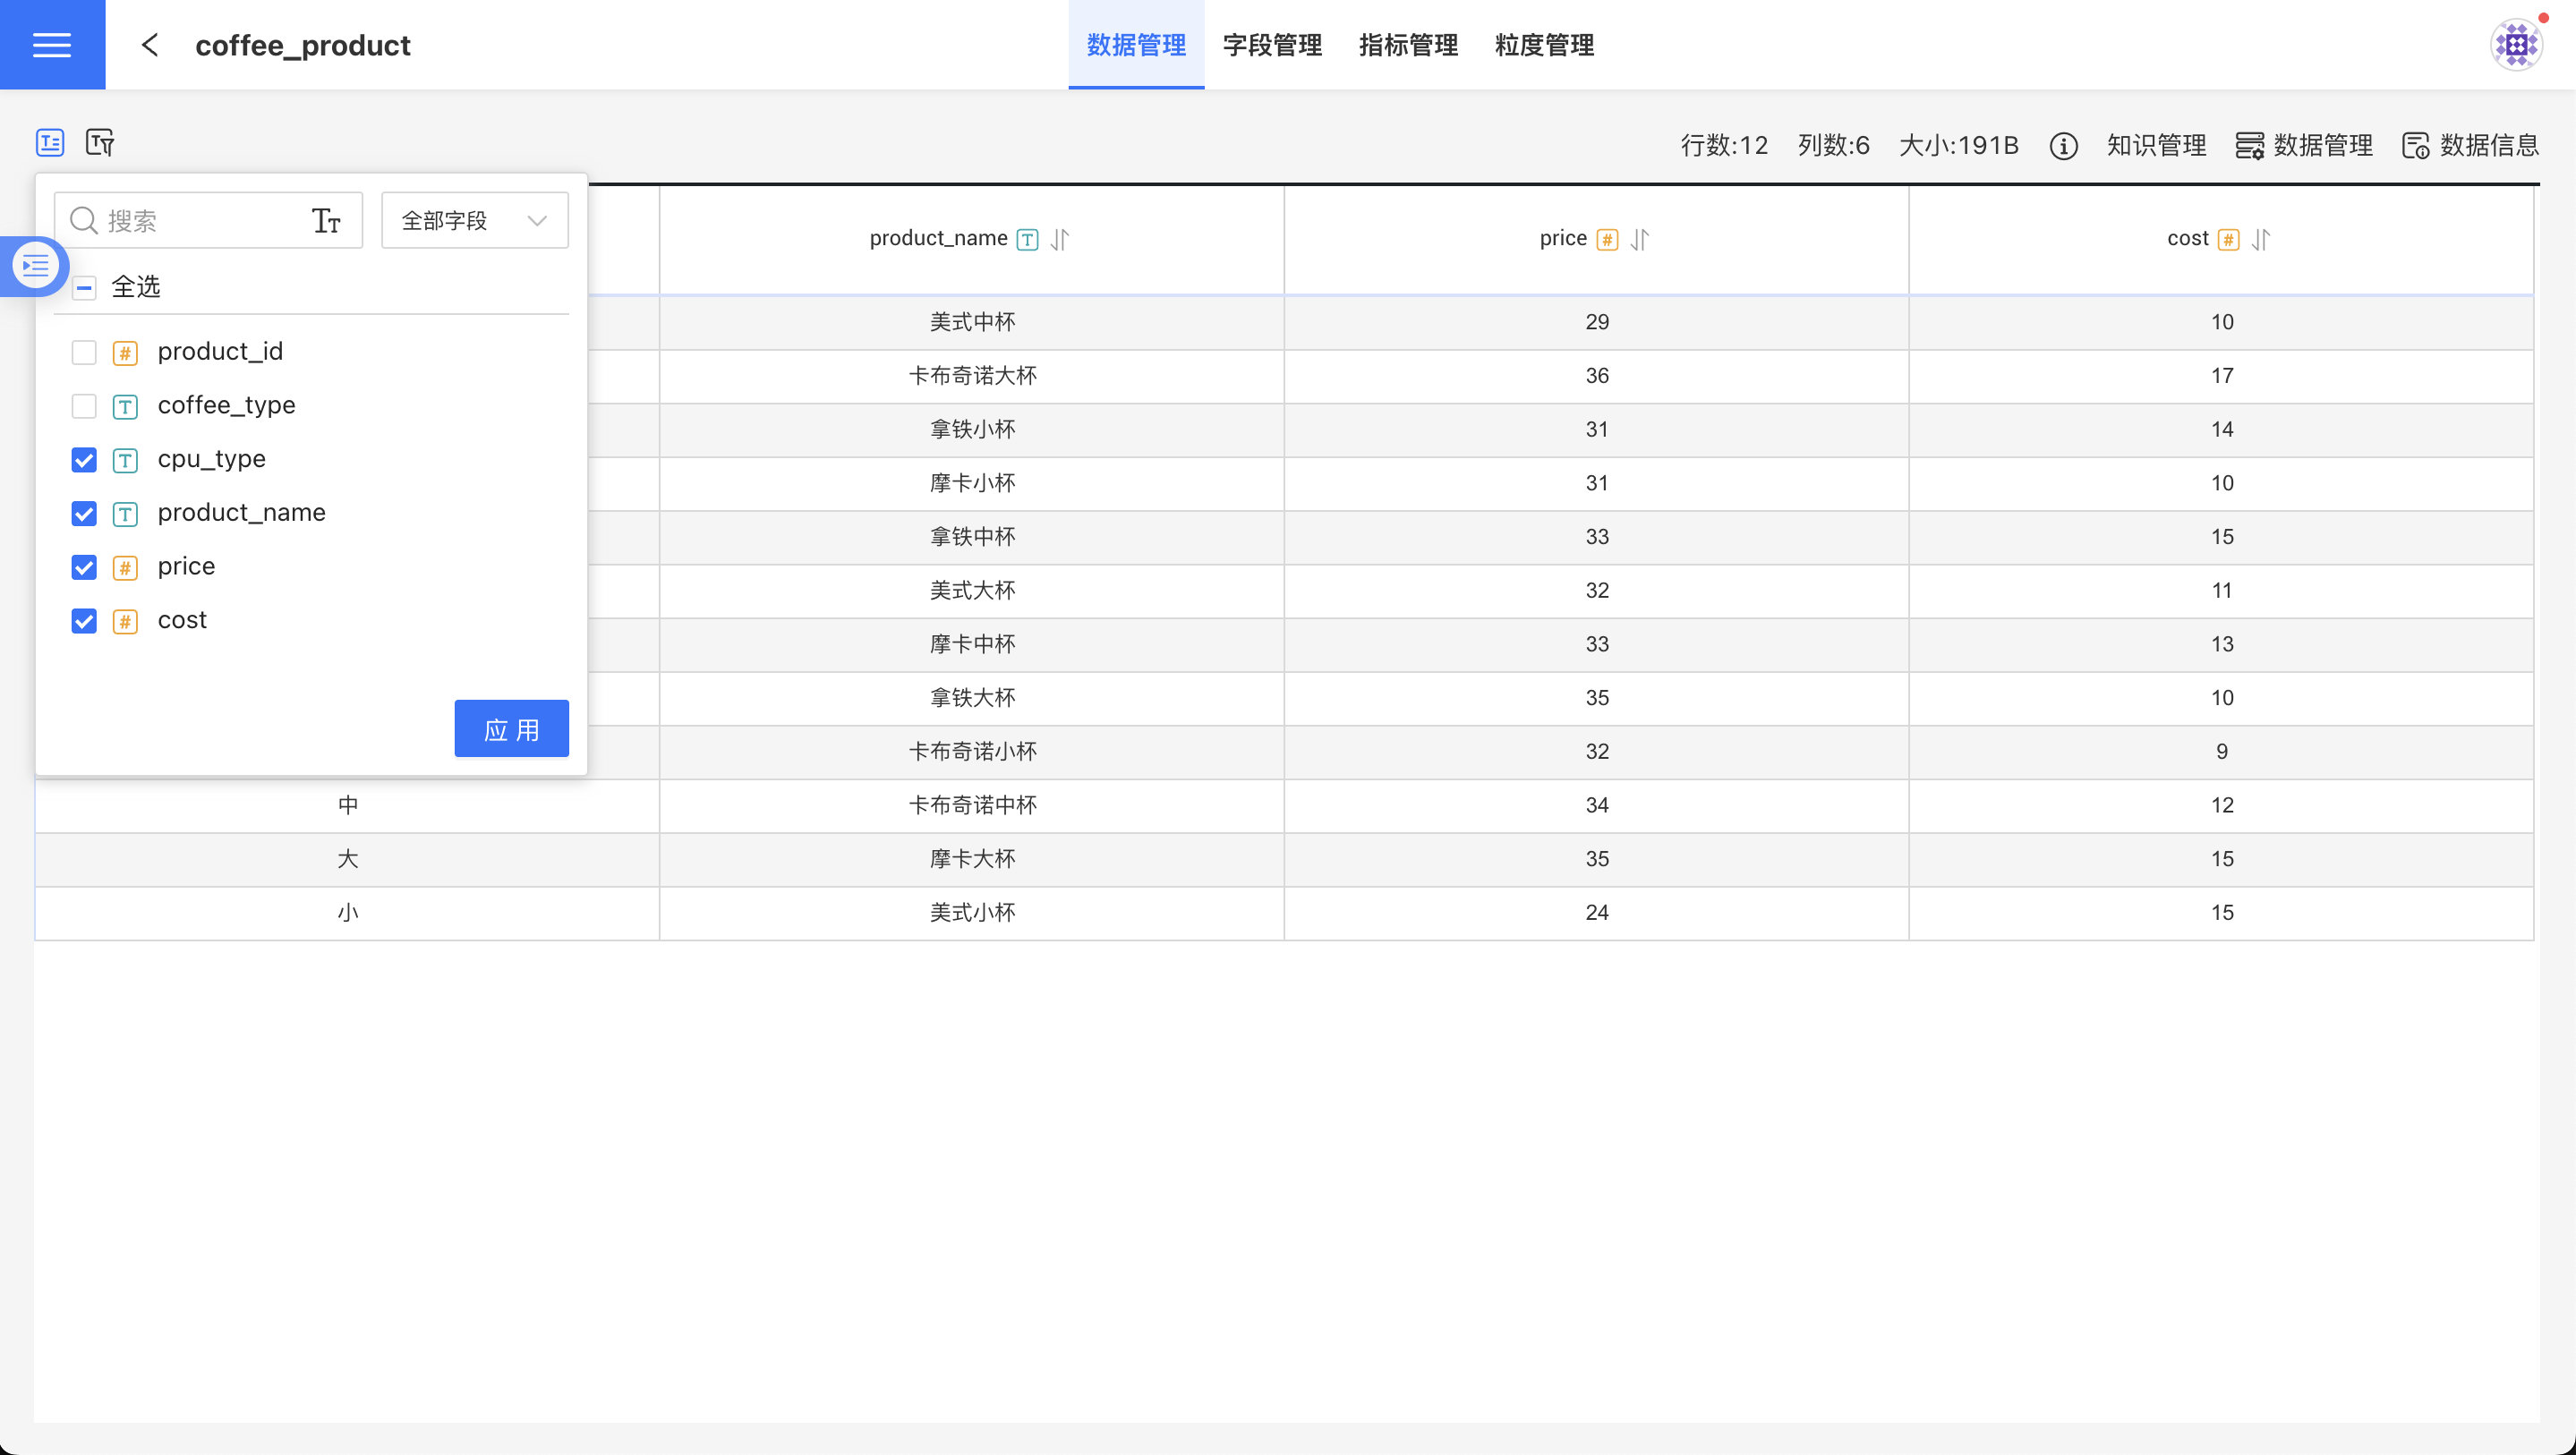Click the field selector icon in toolbar
The image size is (2576, 1455).
(x=50, y=143)
